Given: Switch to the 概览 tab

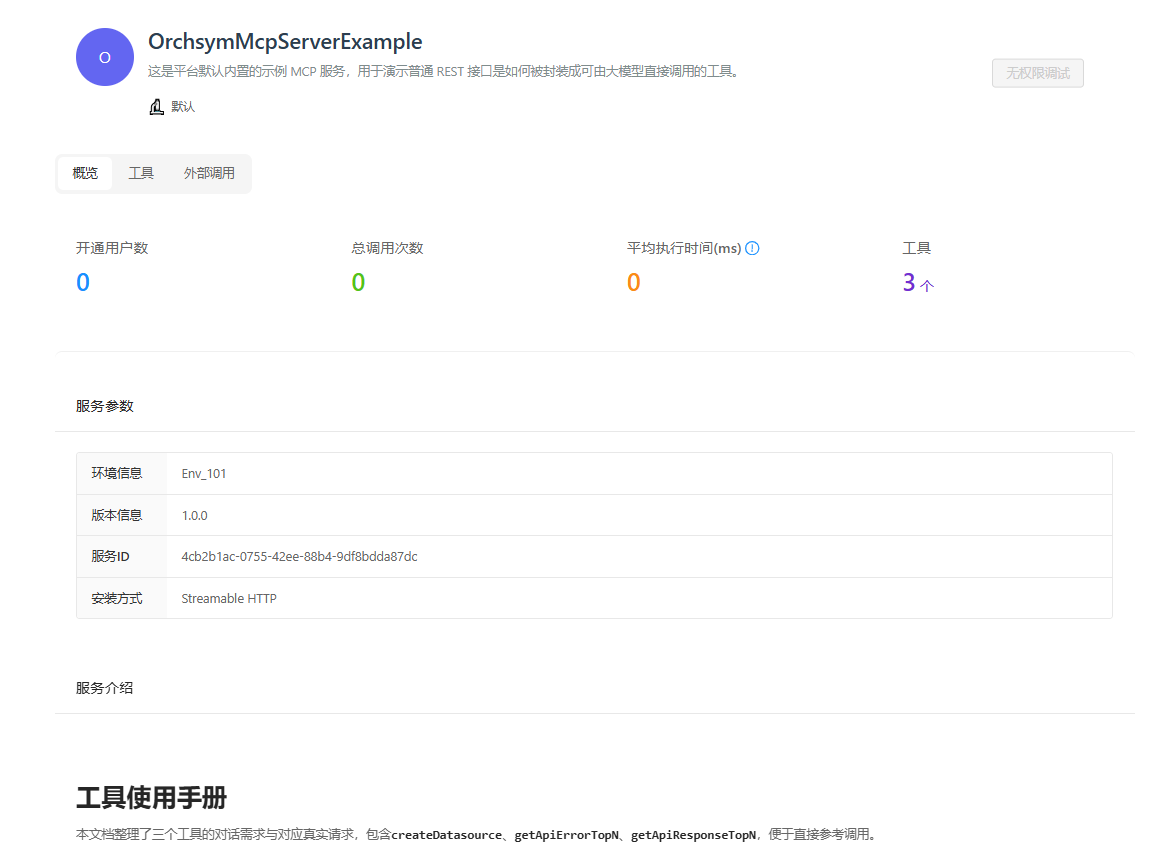Looking at the screenshot, I should click(x=85, y=173).
